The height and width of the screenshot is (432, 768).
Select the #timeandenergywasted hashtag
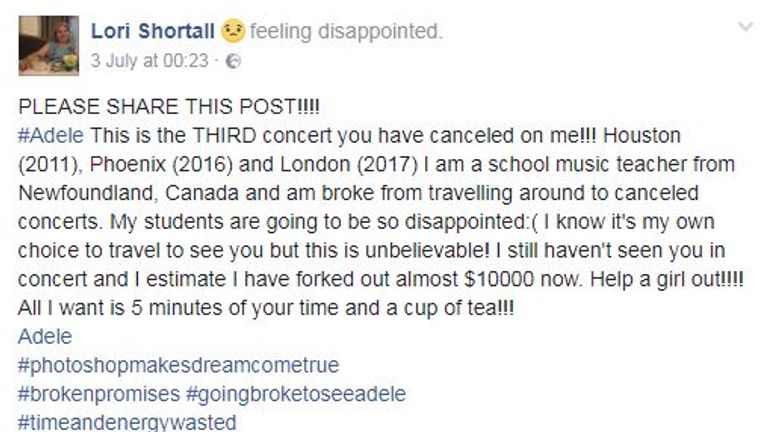point(127,422)
